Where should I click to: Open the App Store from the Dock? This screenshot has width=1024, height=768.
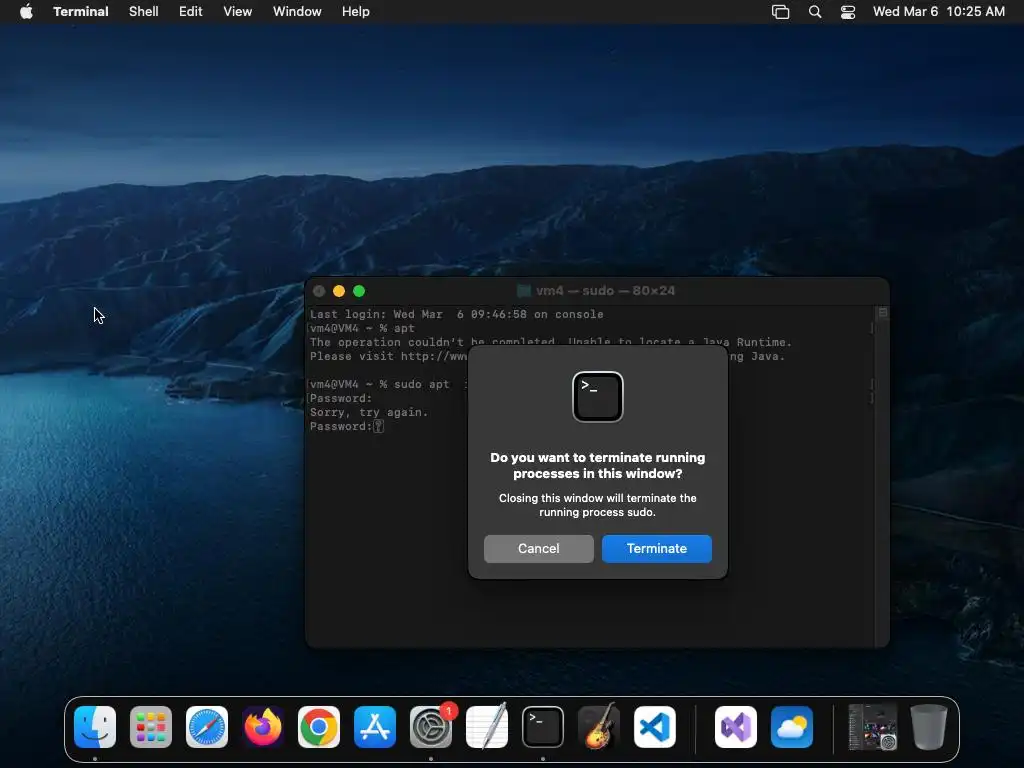click(x=375, y=727)
